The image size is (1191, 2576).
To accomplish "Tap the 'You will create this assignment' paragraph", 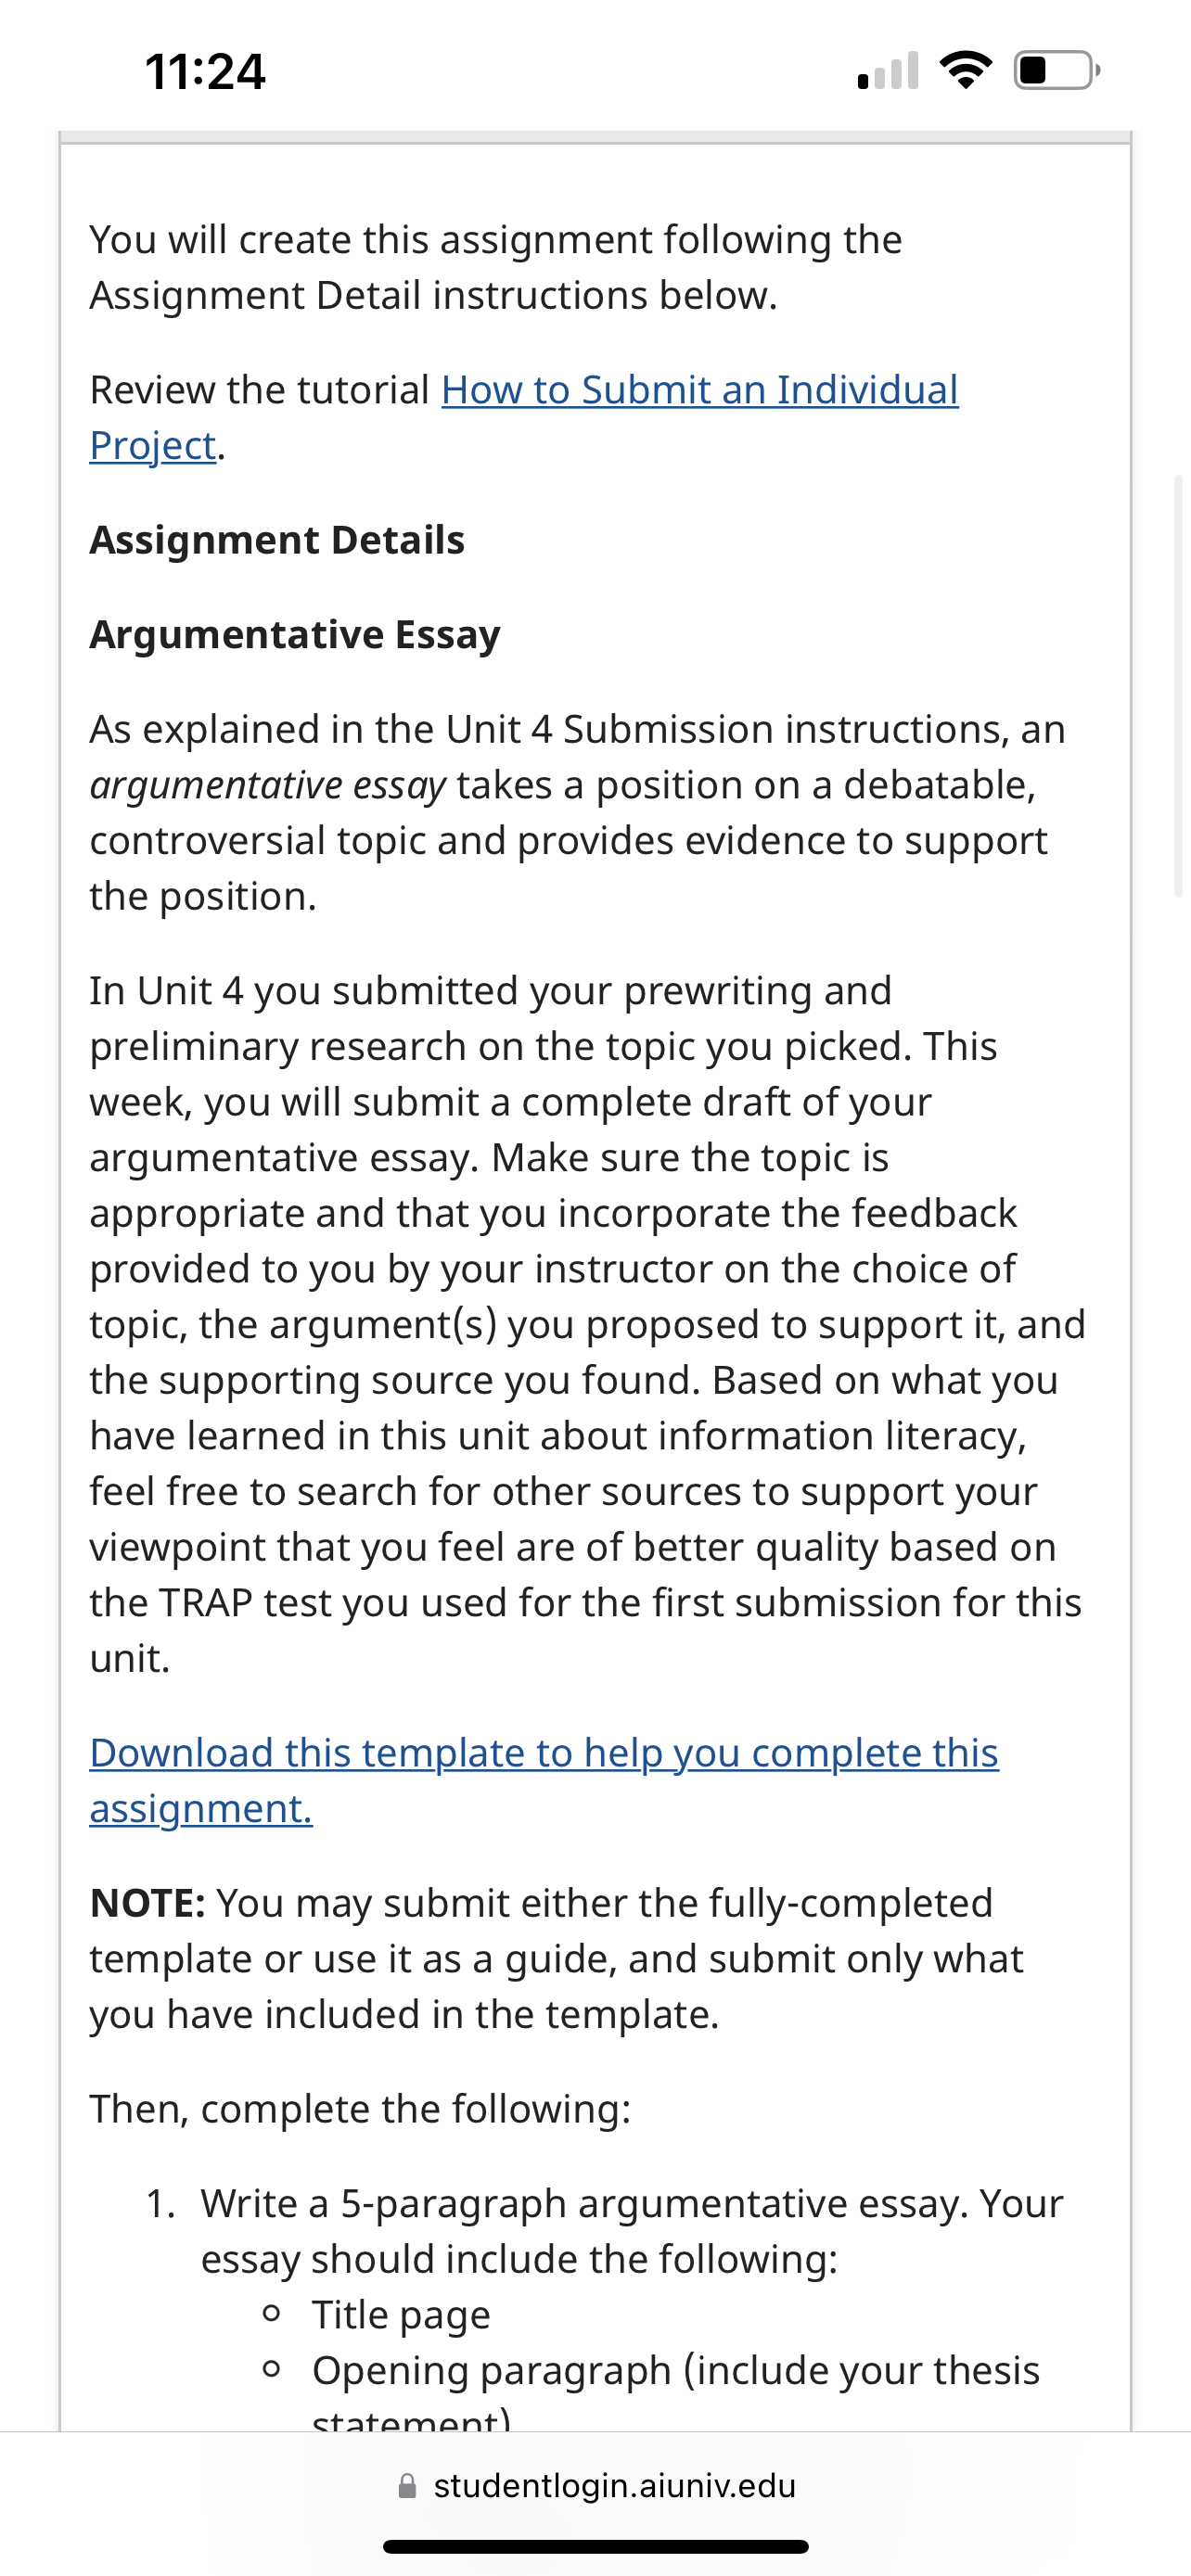I will pyautogui.click(x=496, y=267).
